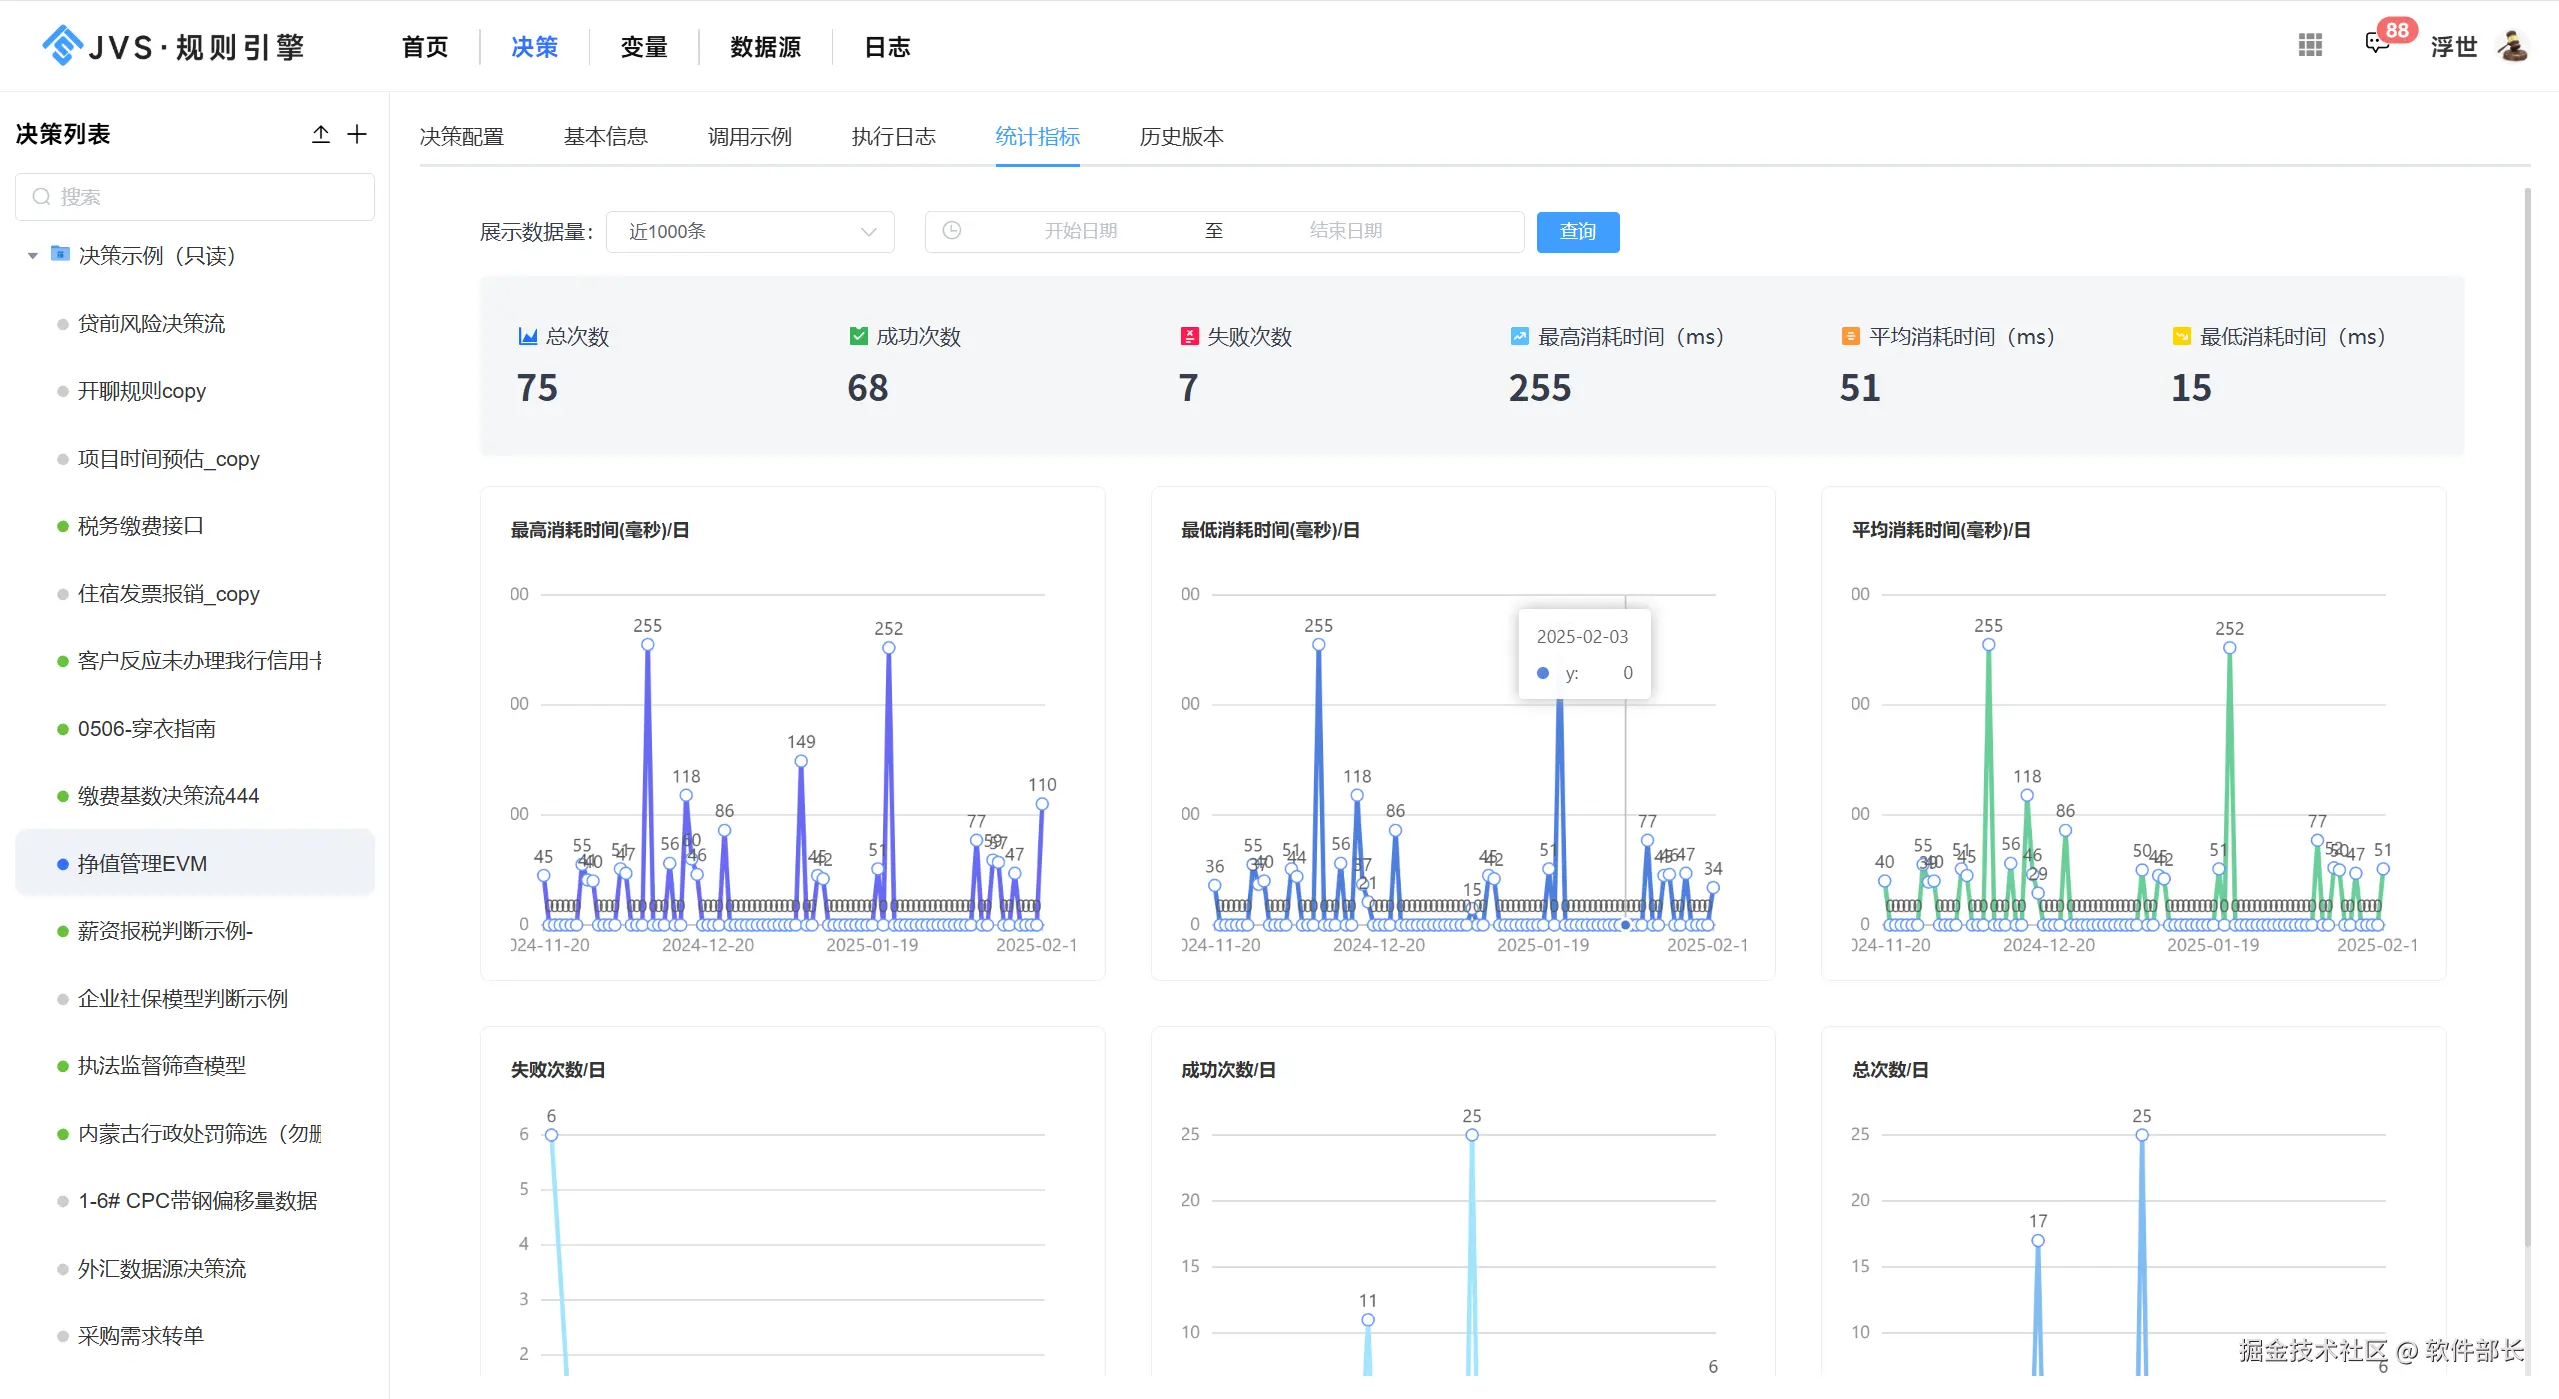
Task: Click the import upload icon in decision list
Action: (320, 134)
